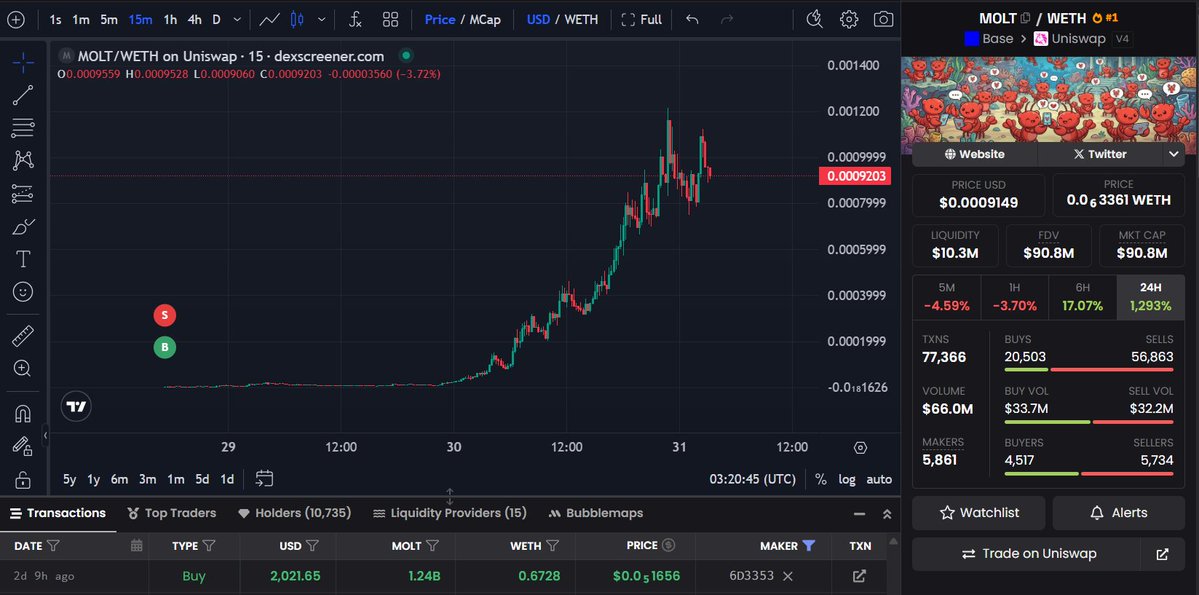Select the pattern drawing tool
This screenshot has height=595, width=1199.
coord(23,161)
